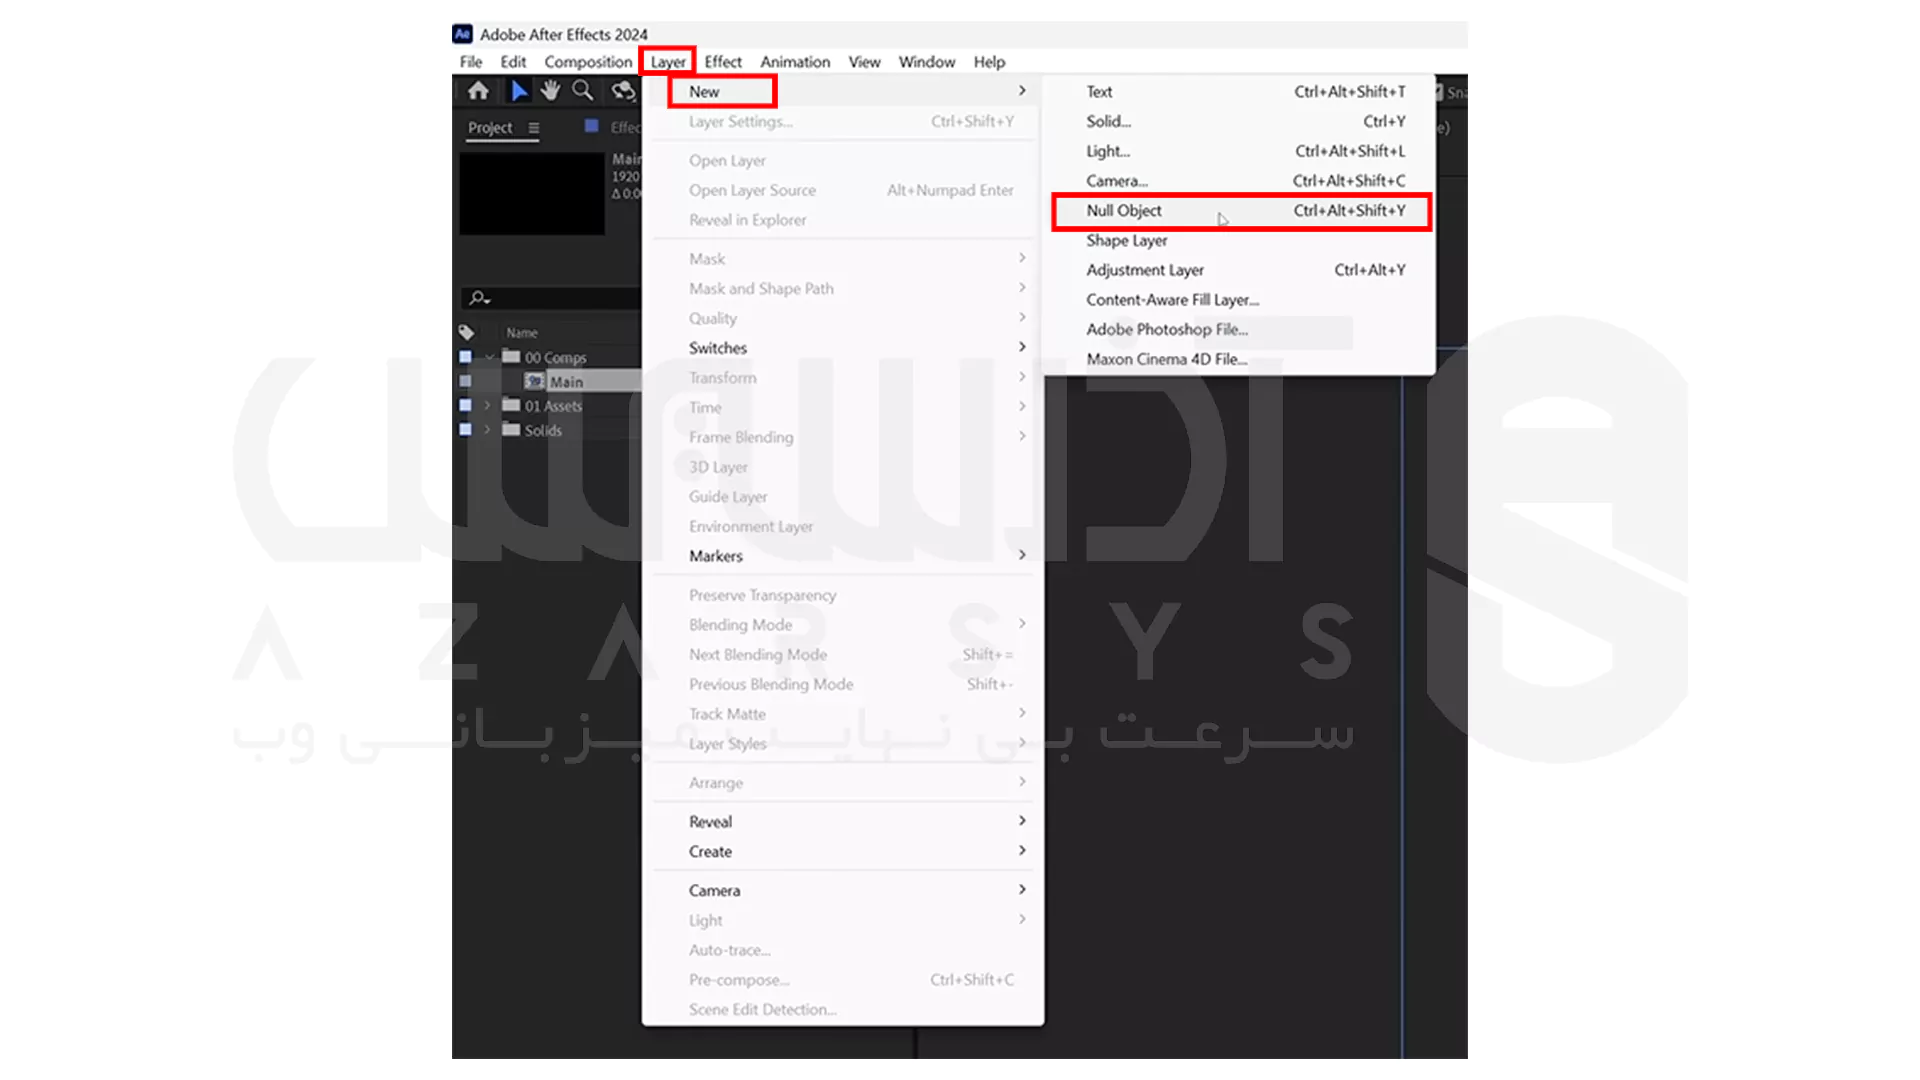1920x1080 pixels.
Task: Click the search magnifier in Project panel
Action: click(479, 298)
